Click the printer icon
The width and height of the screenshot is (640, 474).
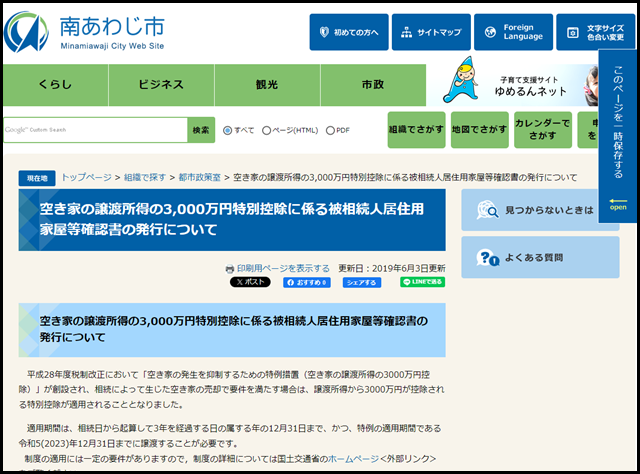[230, 269]
